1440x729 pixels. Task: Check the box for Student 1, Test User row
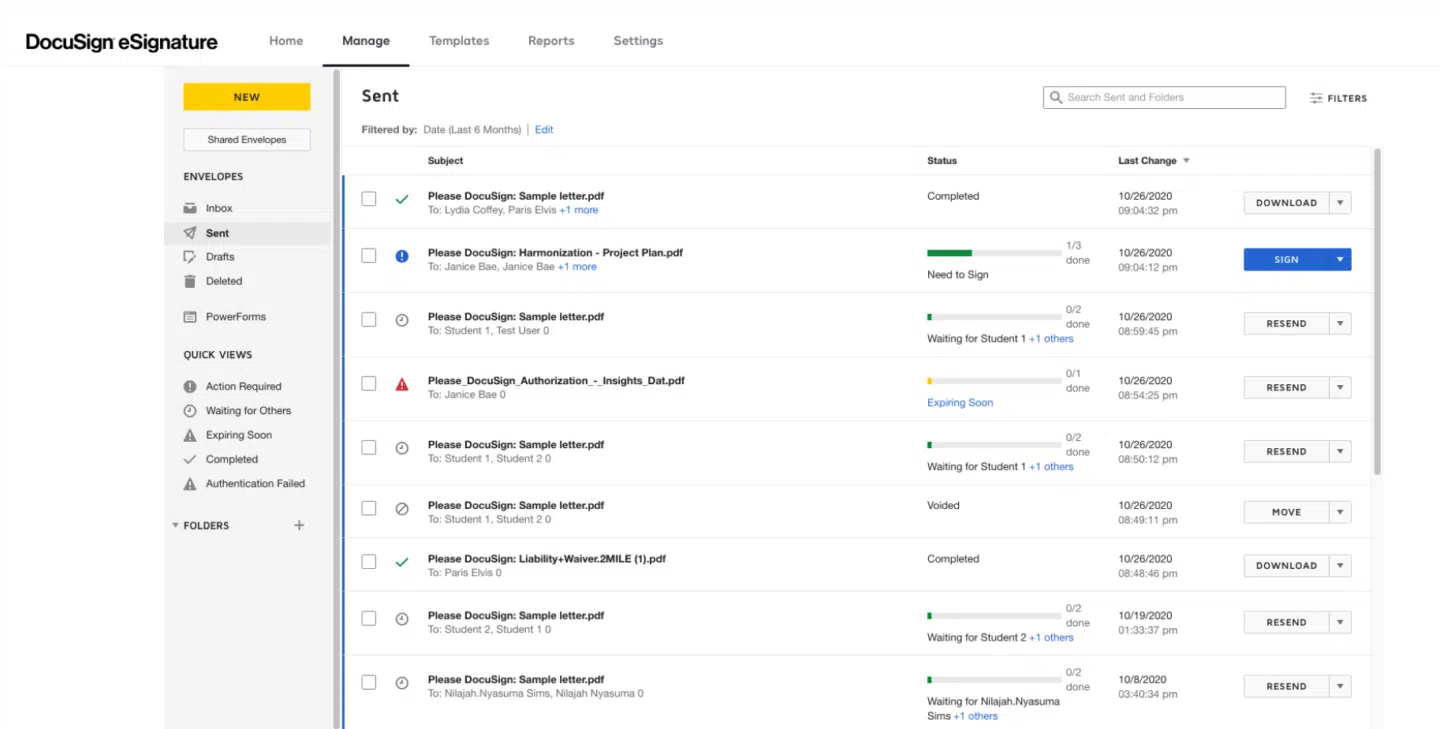click(x=369, y=320)
